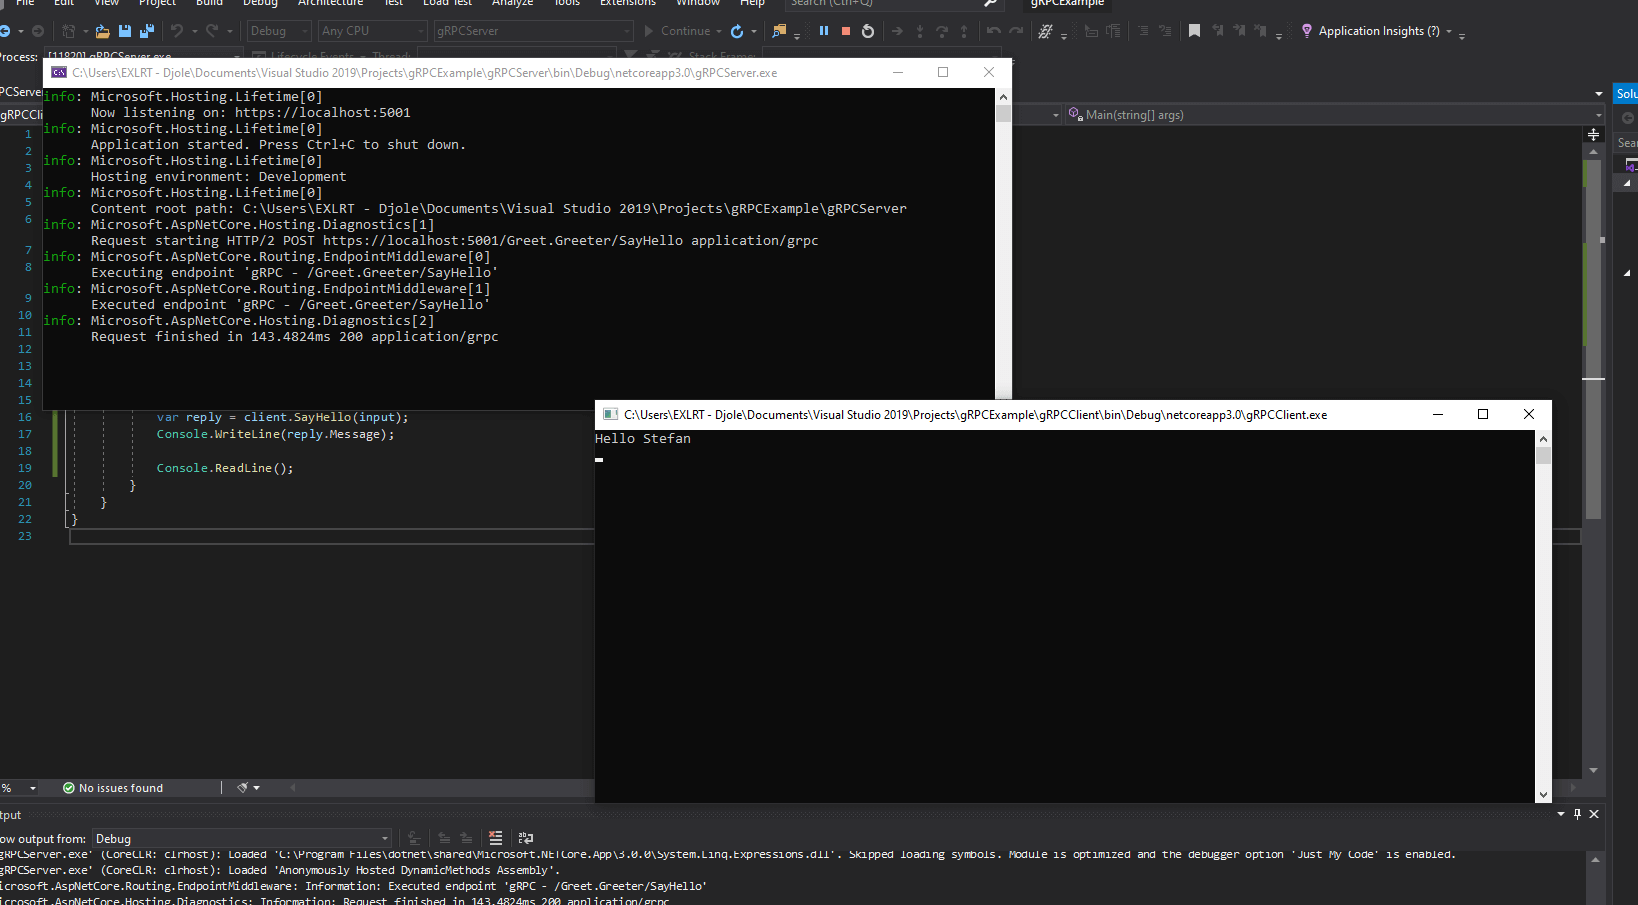The width and height of the screenshot is (1638, 905).
Task: Minimize the gRPCServer console window
Action: point(897,72)
